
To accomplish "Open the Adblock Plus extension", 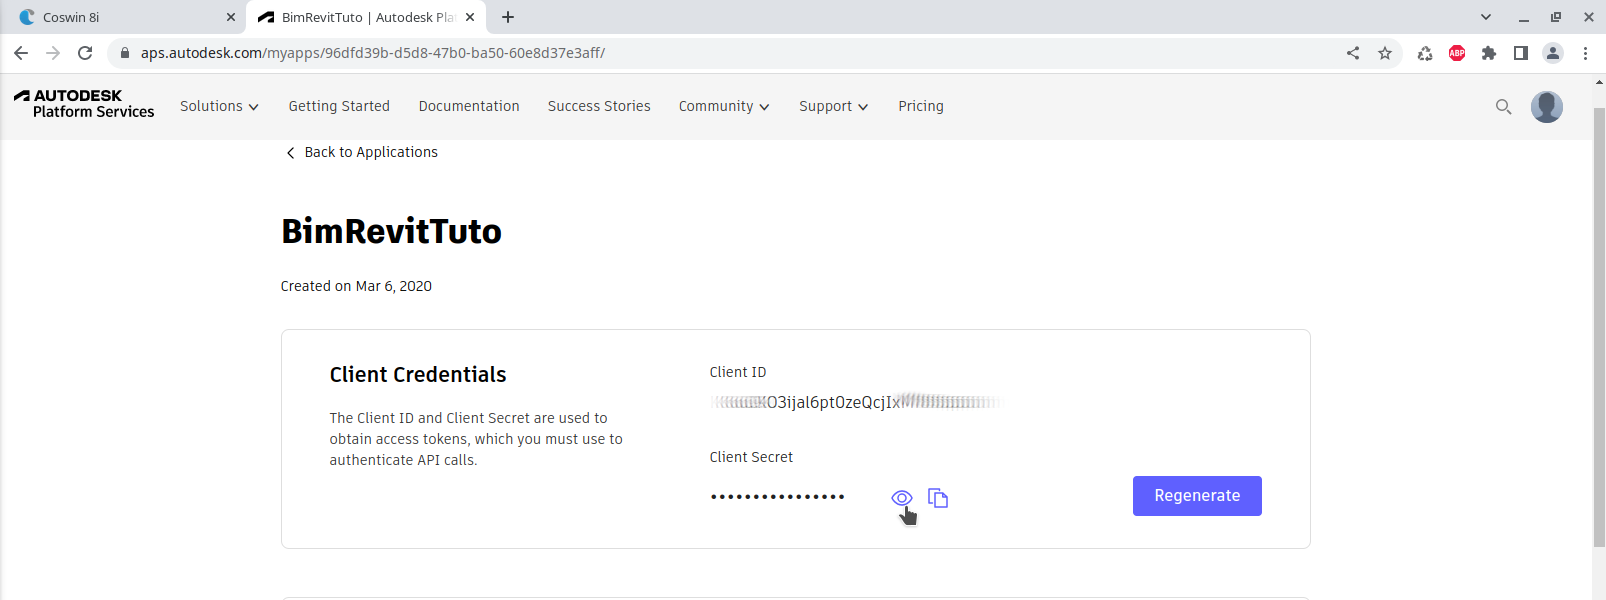I will pyautogui.click(x=1457, y=53).
